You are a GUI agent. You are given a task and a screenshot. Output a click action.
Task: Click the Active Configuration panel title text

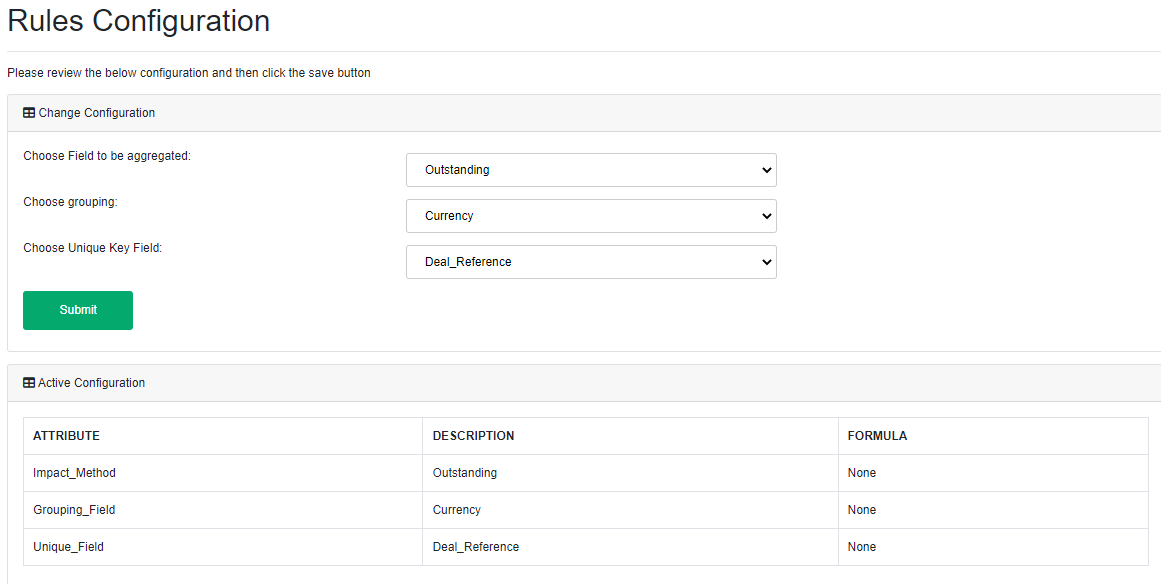[x=91, y=383]
